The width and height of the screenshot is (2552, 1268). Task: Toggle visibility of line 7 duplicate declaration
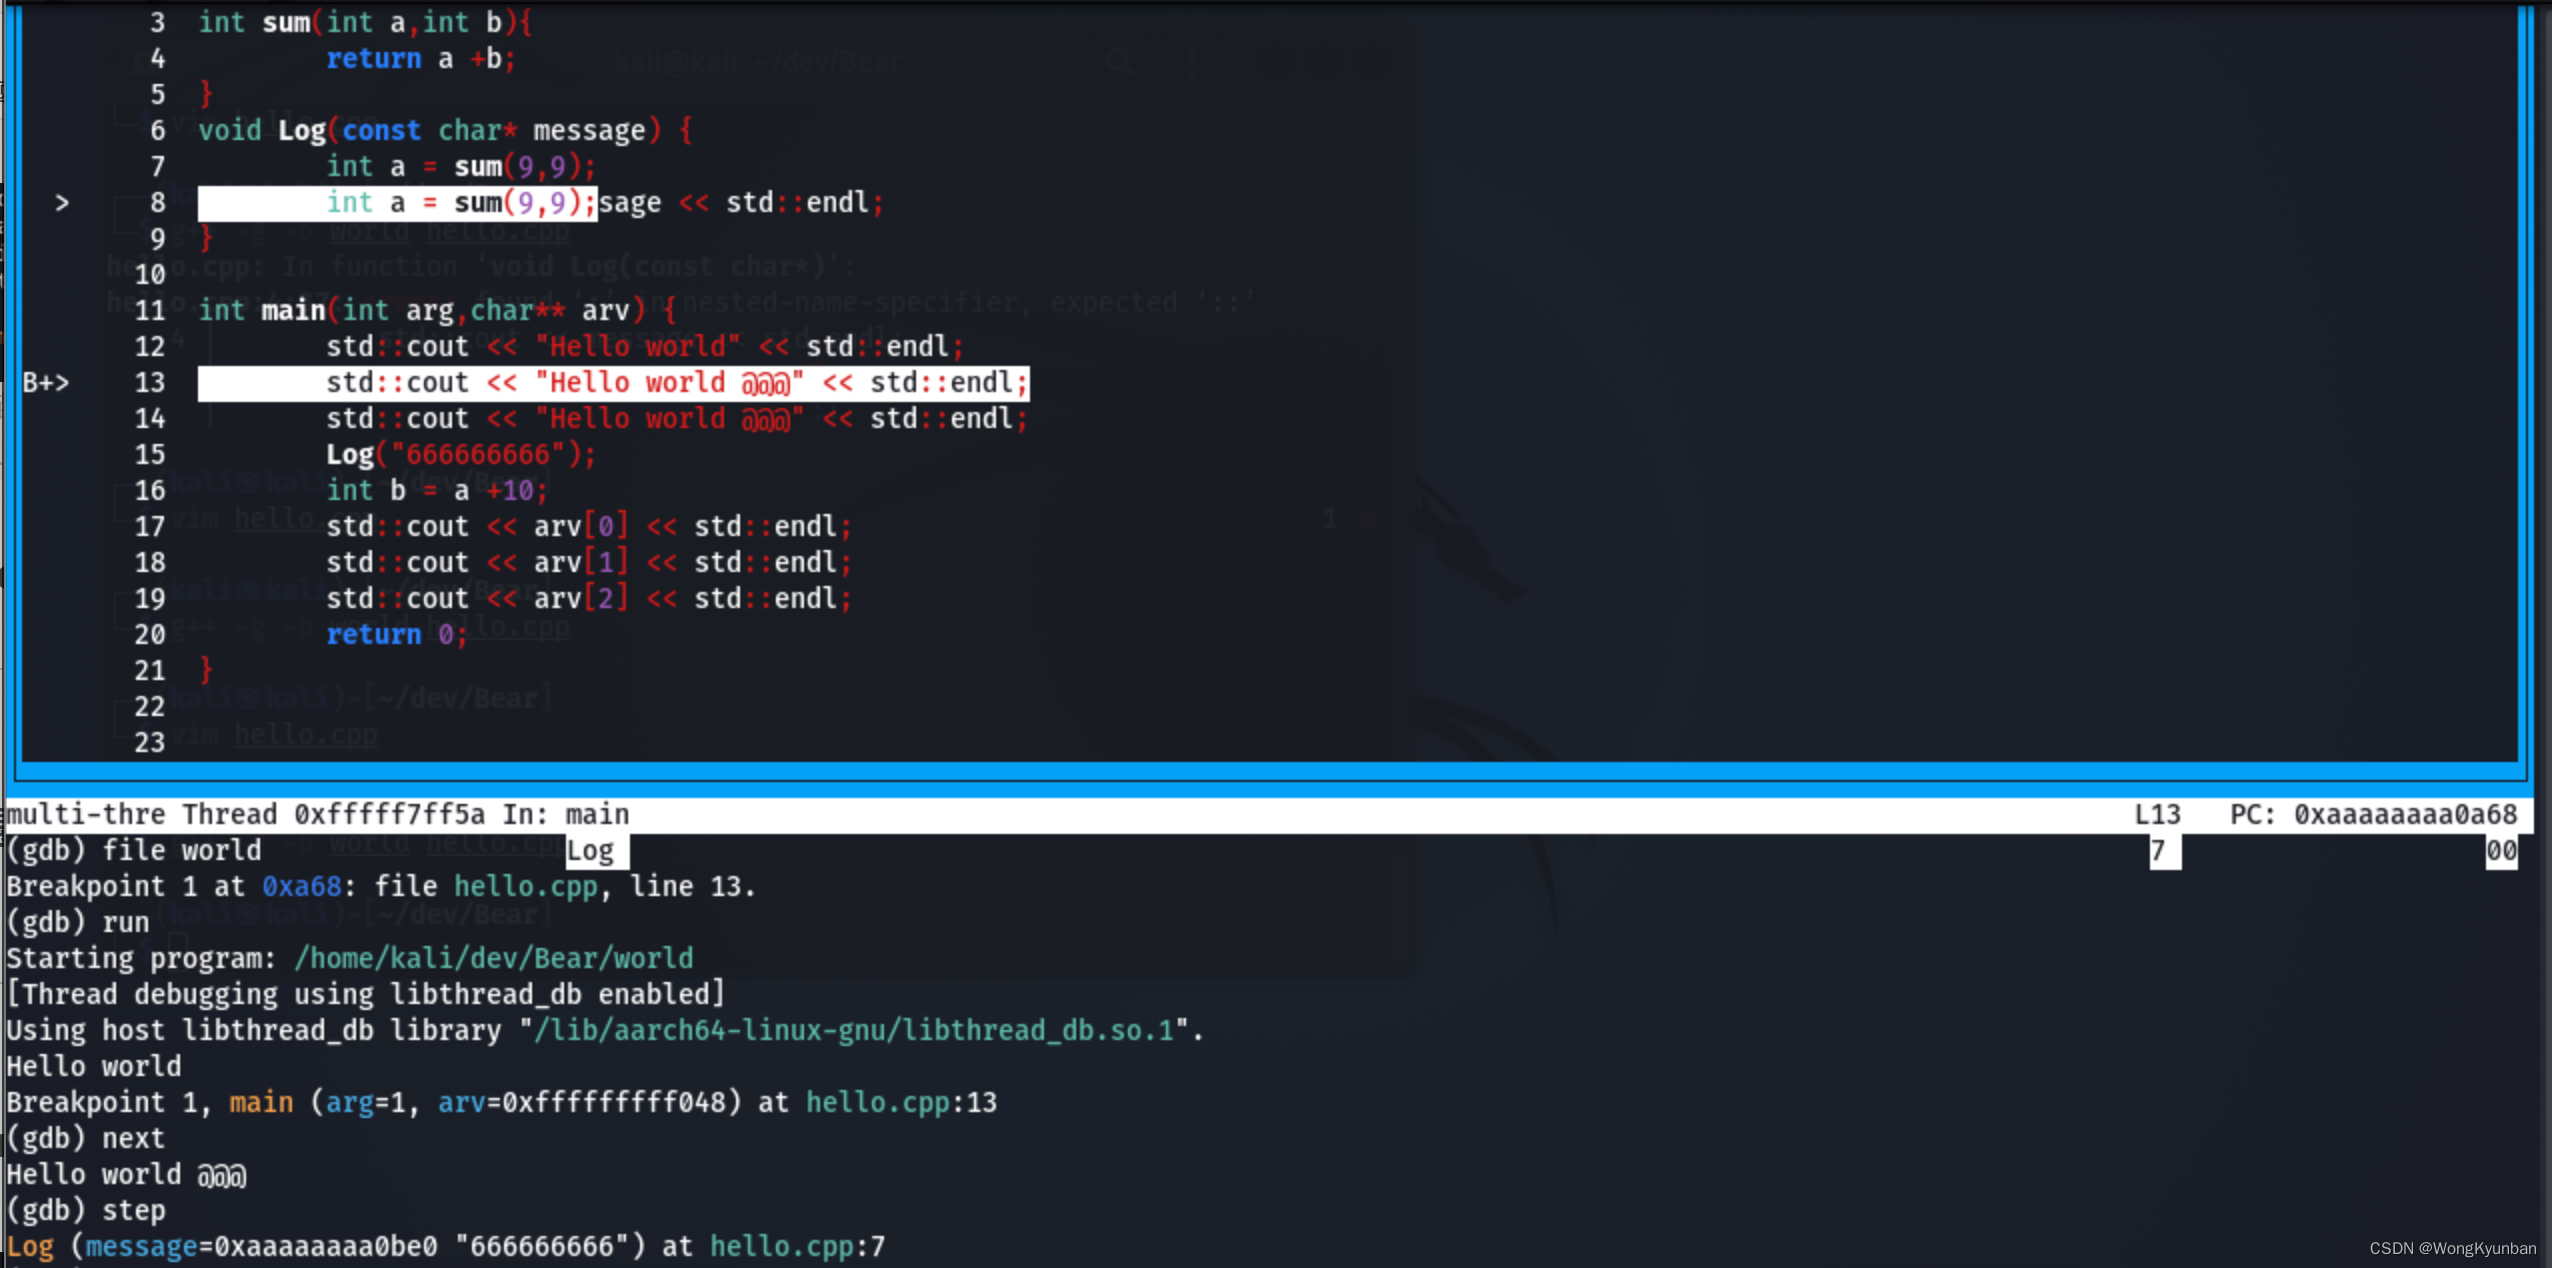[15, 15]
